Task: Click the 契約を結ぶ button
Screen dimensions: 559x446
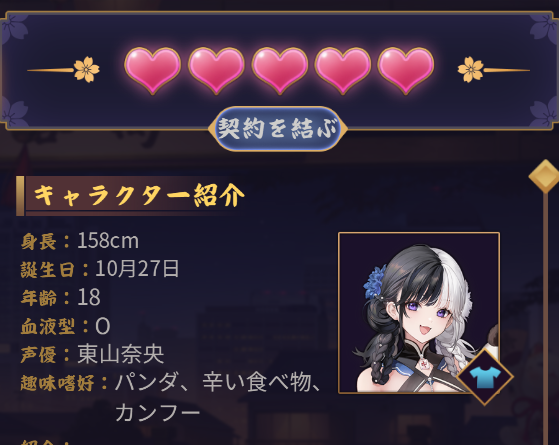Action: tap(278, 129)
